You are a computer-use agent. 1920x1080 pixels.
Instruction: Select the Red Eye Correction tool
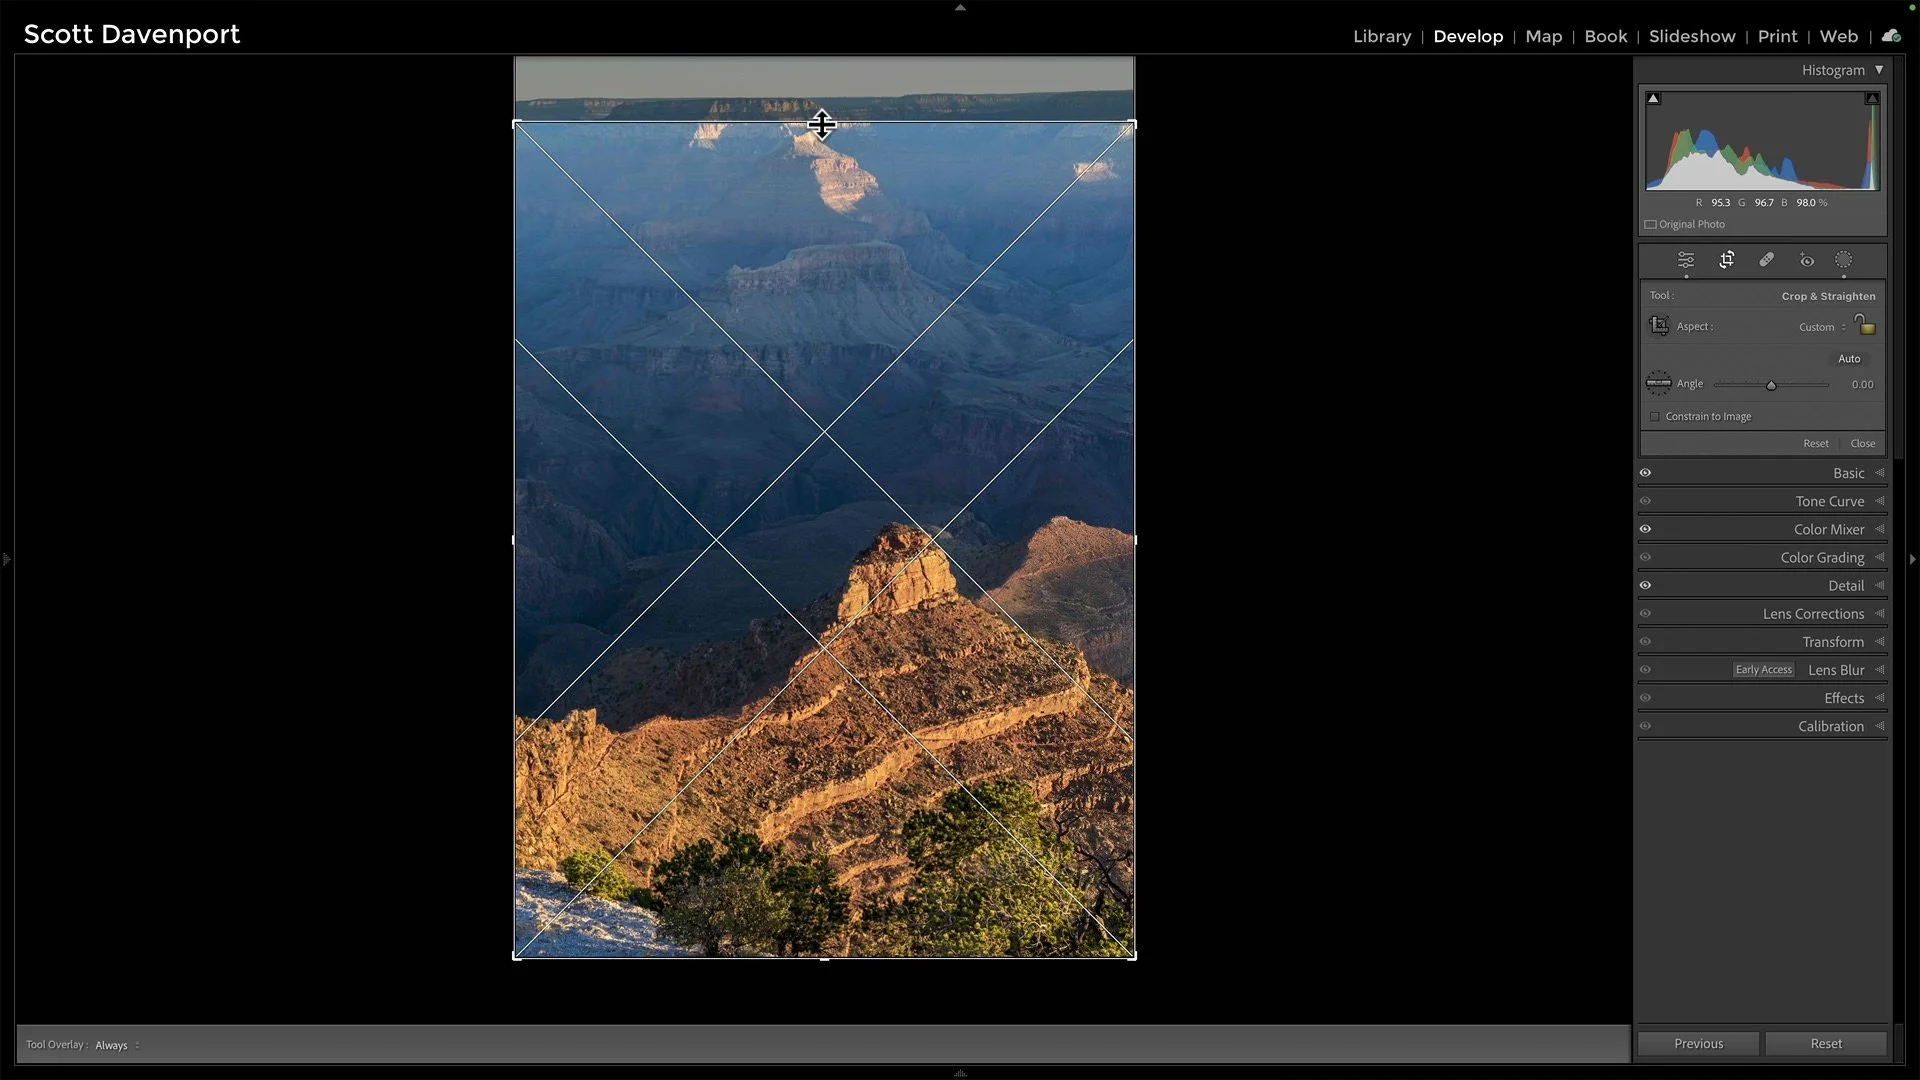pos(1807,260)
